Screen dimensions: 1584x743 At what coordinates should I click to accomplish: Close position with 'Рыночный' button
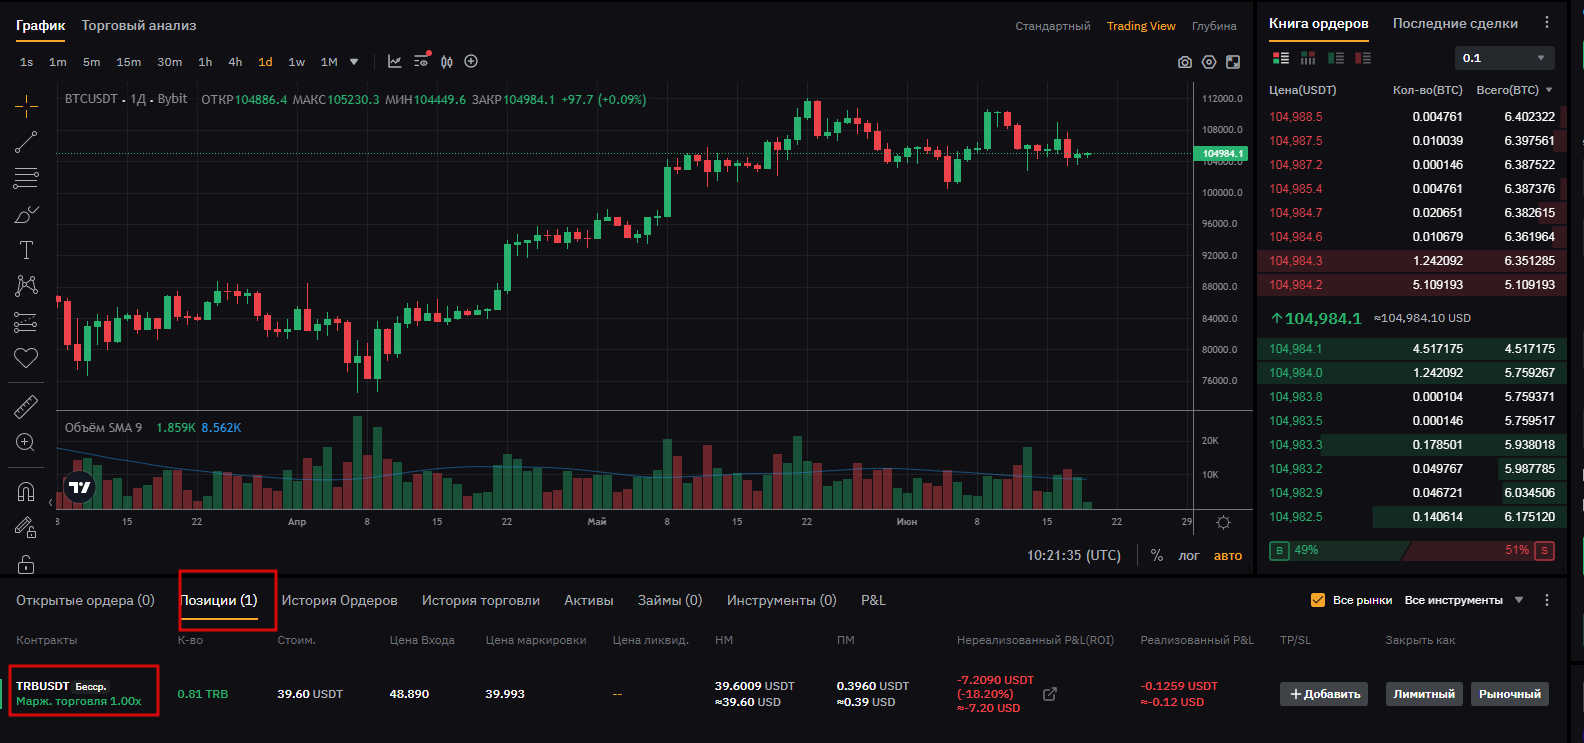click(x=1510, y=694)
